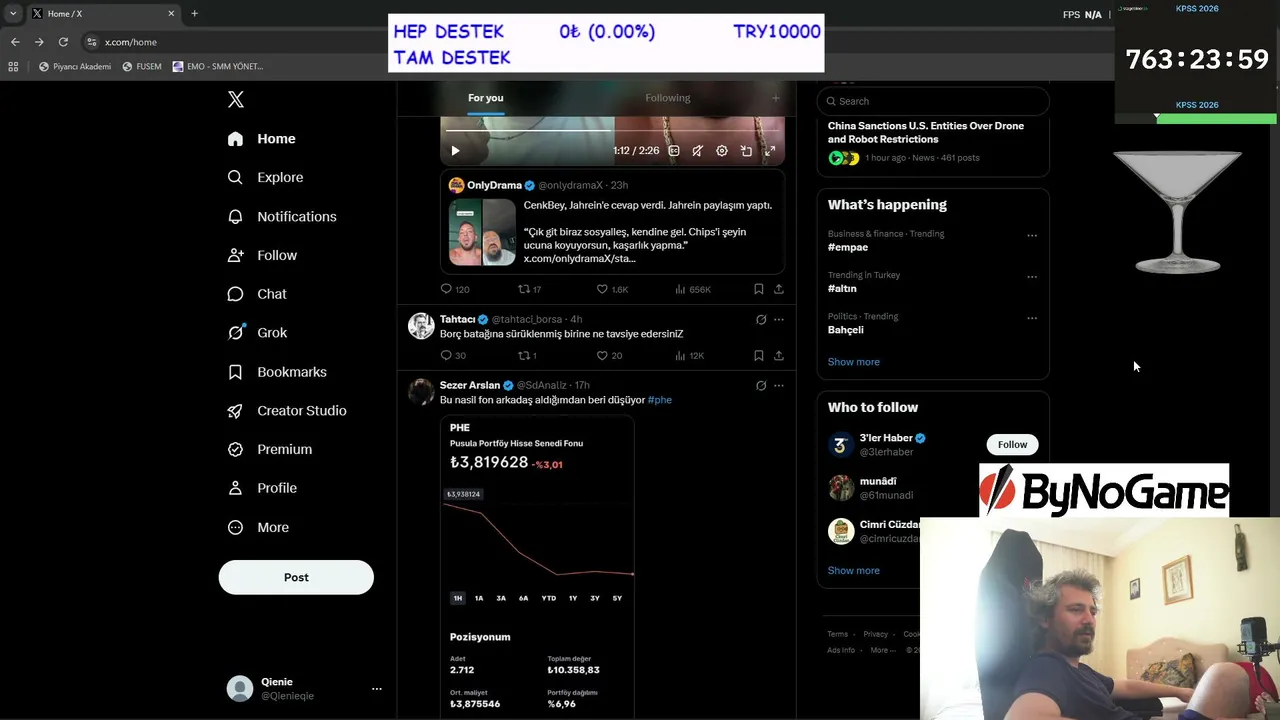Go back in the browser

(15, 42)
